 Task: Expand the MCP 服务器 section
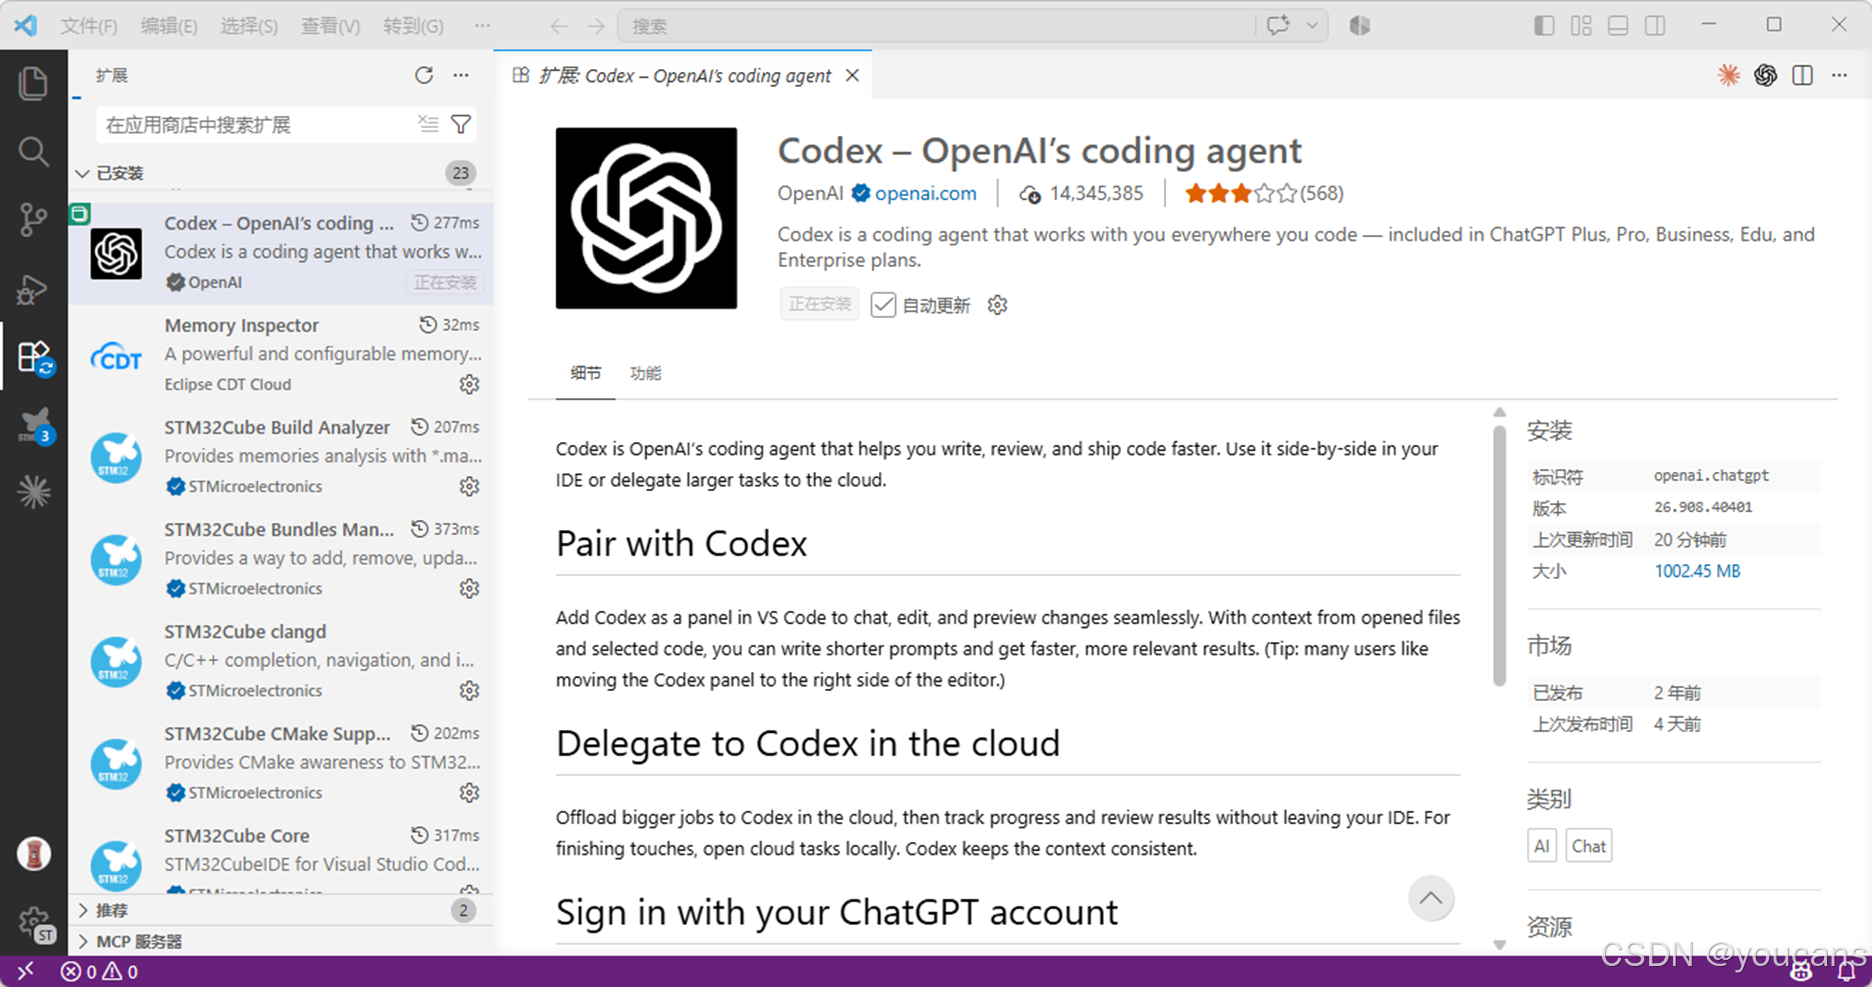click(280, 941)
